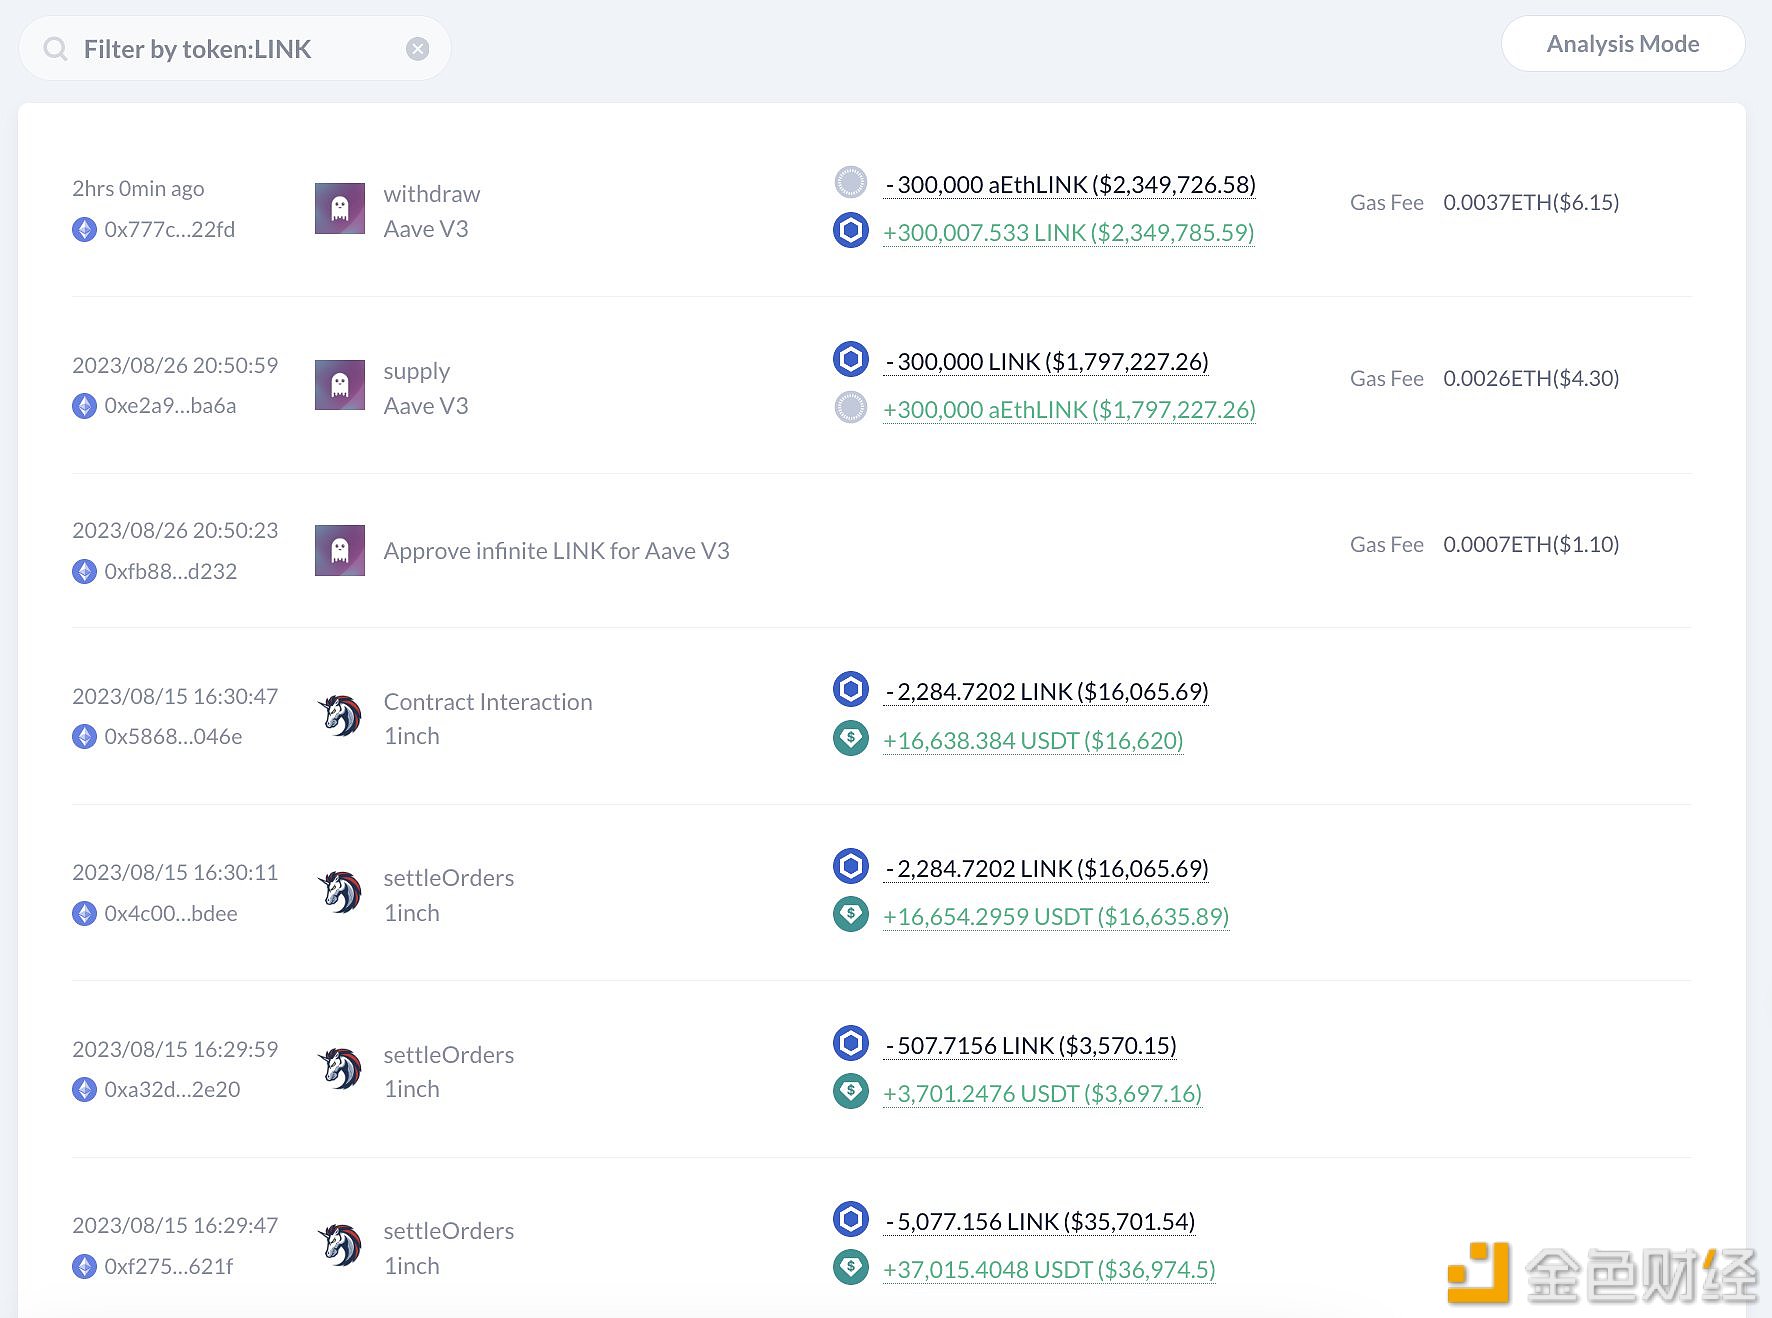This screenshot has width=1772, height=1318.
Task: Click Ethereum icon beside 0xfb88...d232
Action: [x=85, y=572]
